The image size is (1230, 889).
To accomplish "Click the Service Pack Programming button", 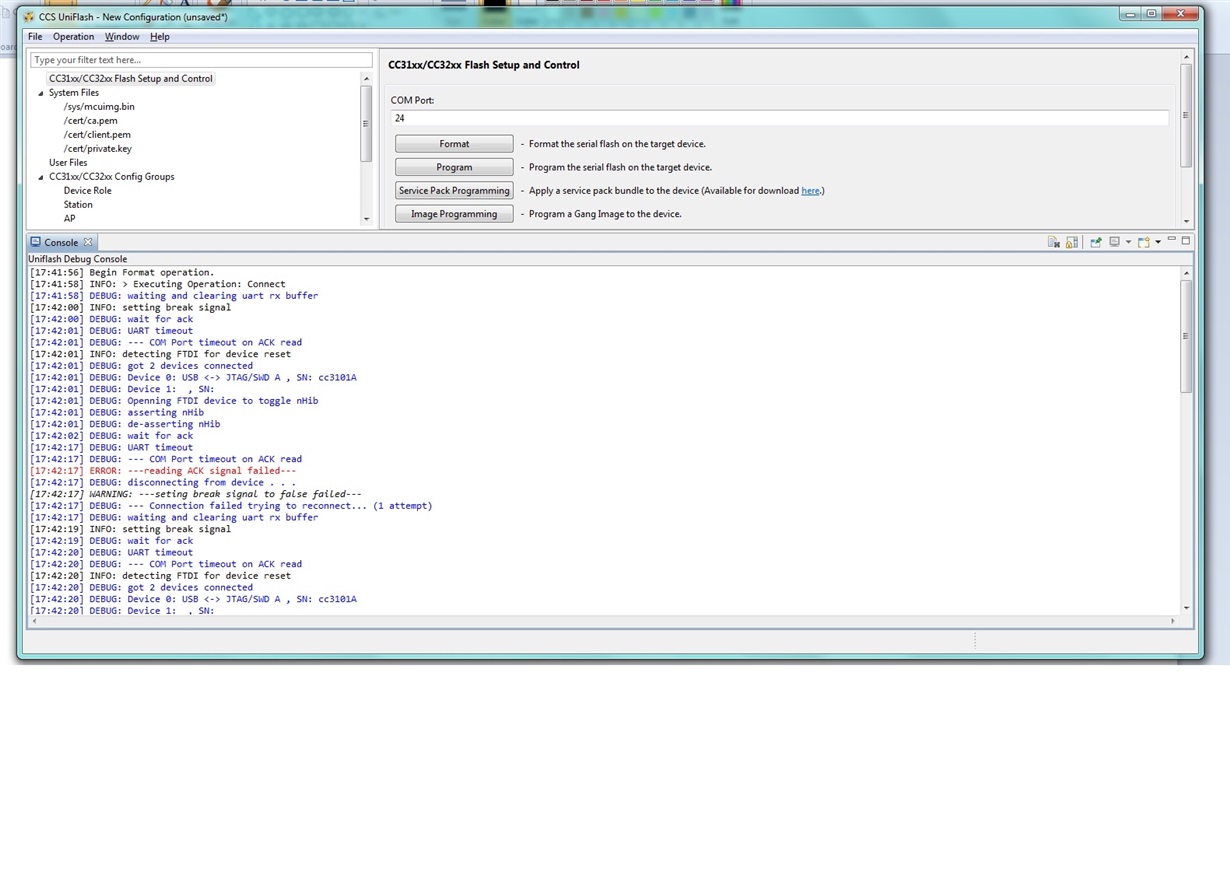I will coord(454,190).
